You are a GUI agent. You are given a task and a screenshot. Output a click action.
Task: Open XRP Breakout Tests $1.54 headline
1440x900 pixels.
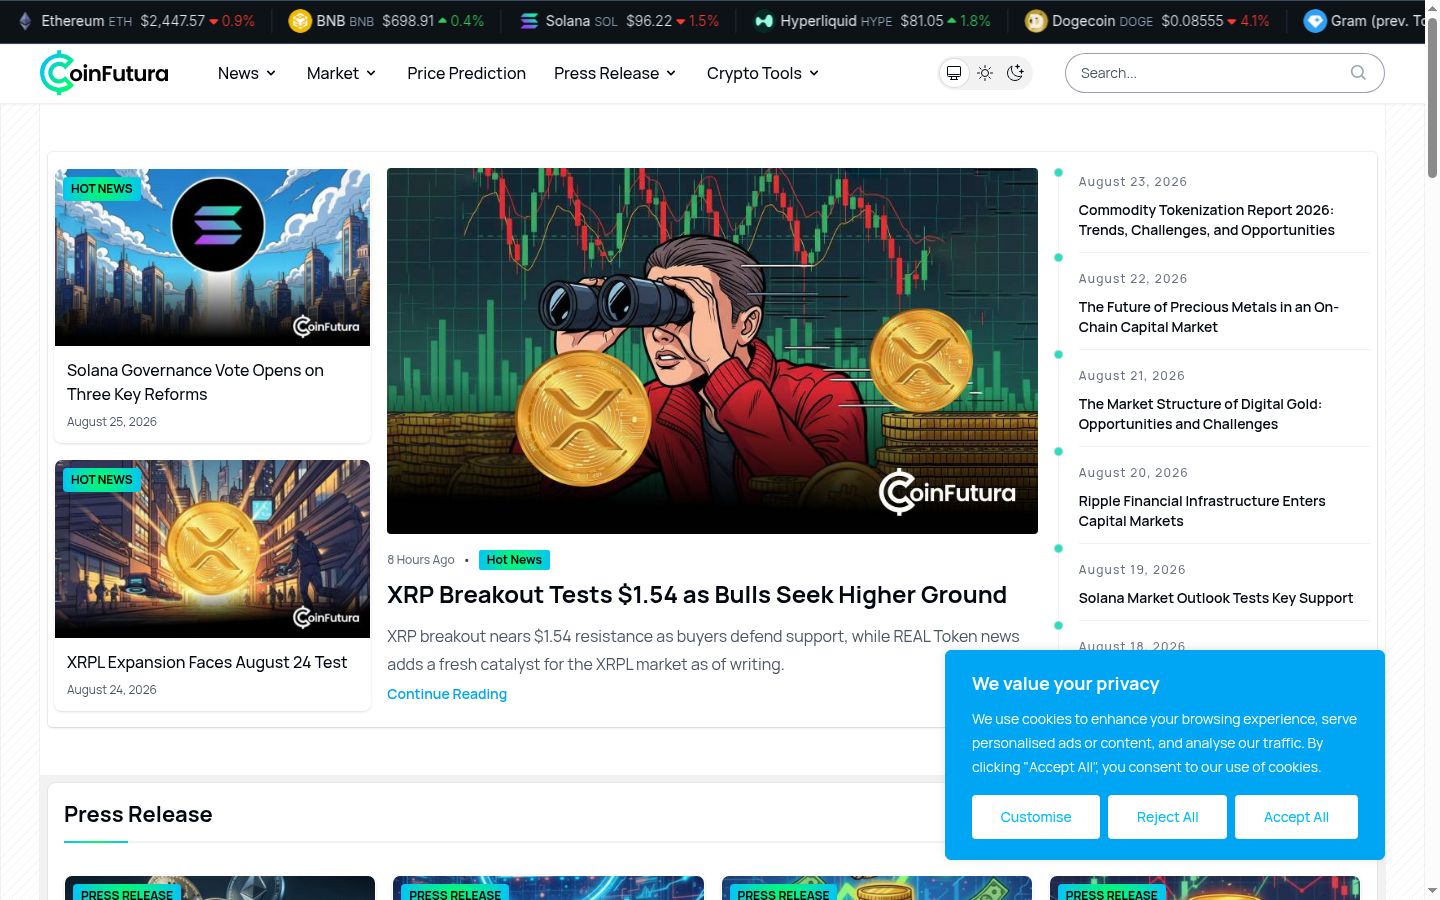(x=697, y=595)
